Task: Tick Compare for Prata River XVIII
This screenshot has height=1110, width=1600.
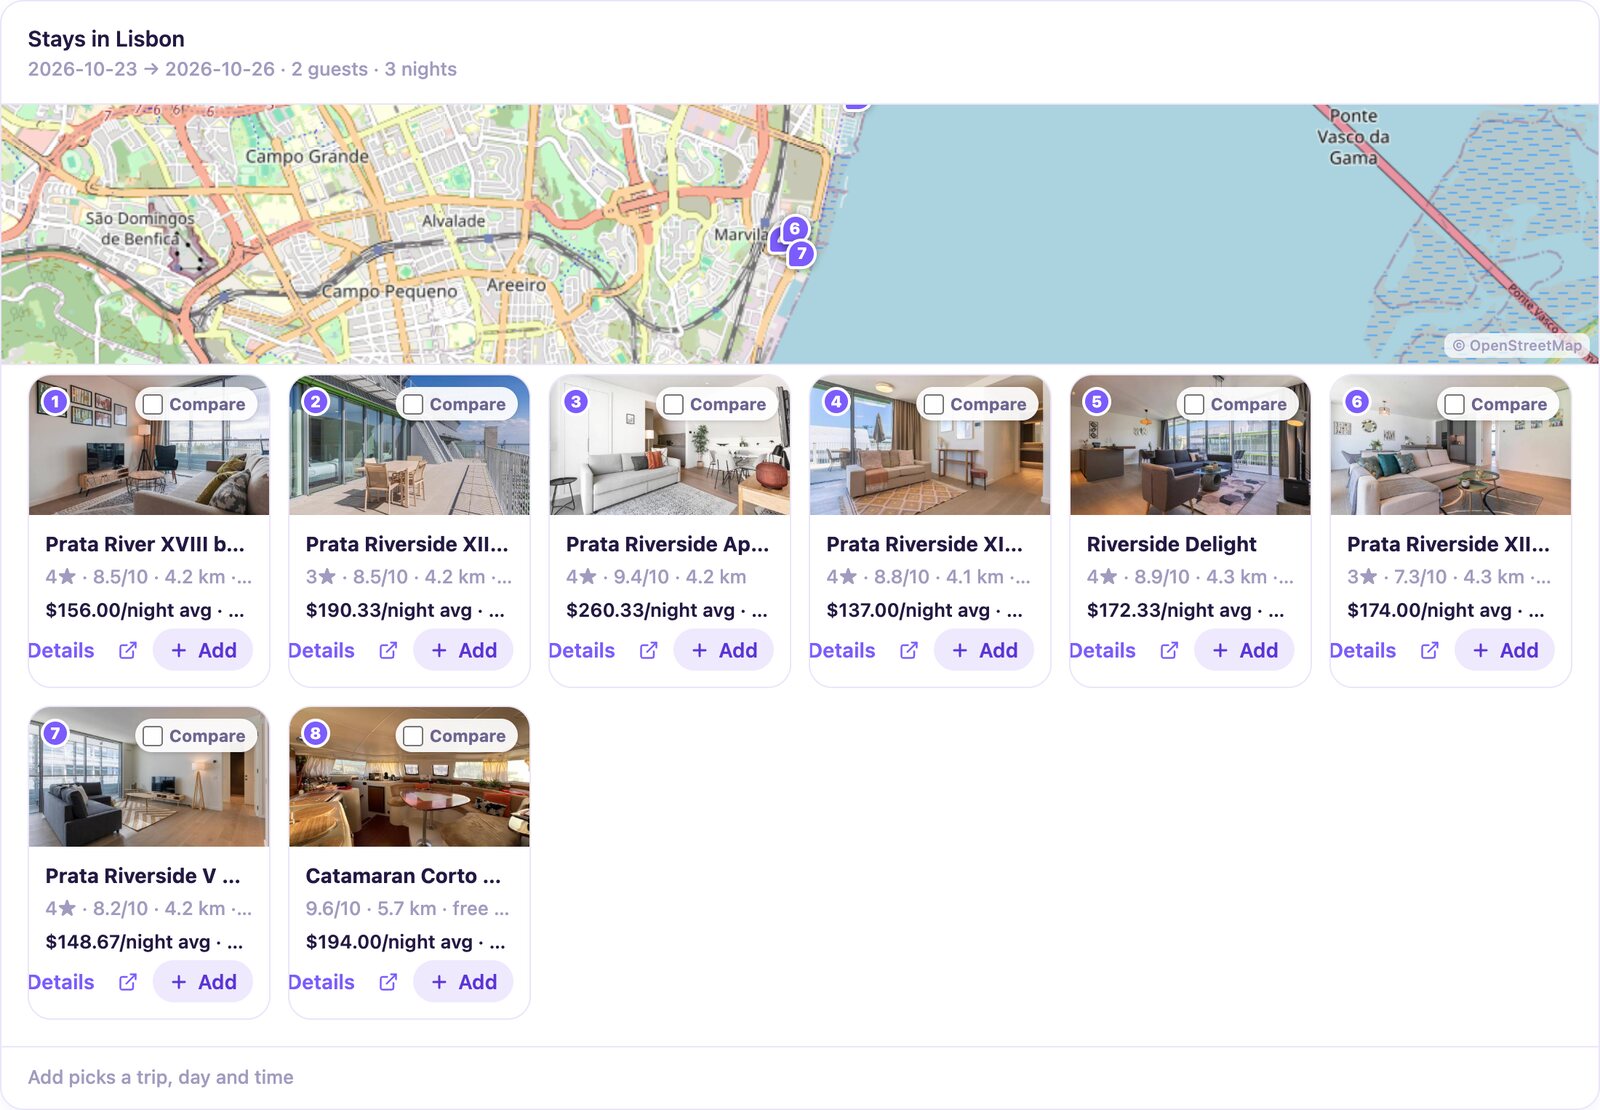Action: (153, 404)
